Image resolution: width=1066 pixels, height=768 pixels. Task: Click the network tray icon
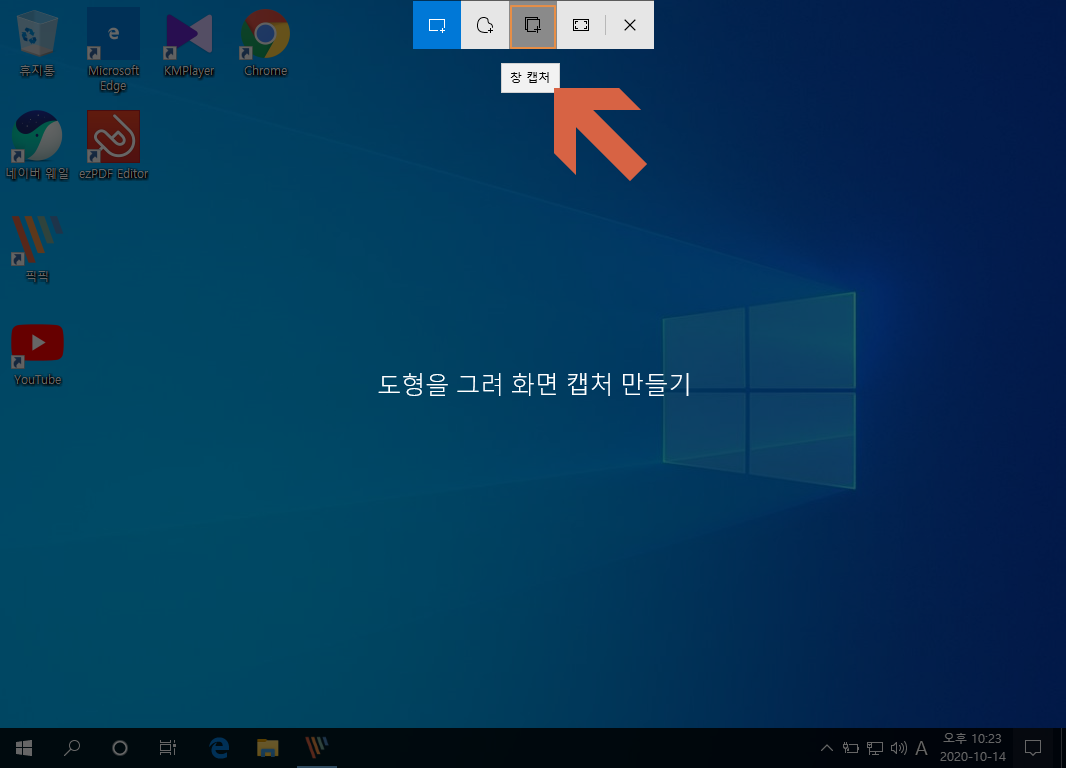coord(875,748)
